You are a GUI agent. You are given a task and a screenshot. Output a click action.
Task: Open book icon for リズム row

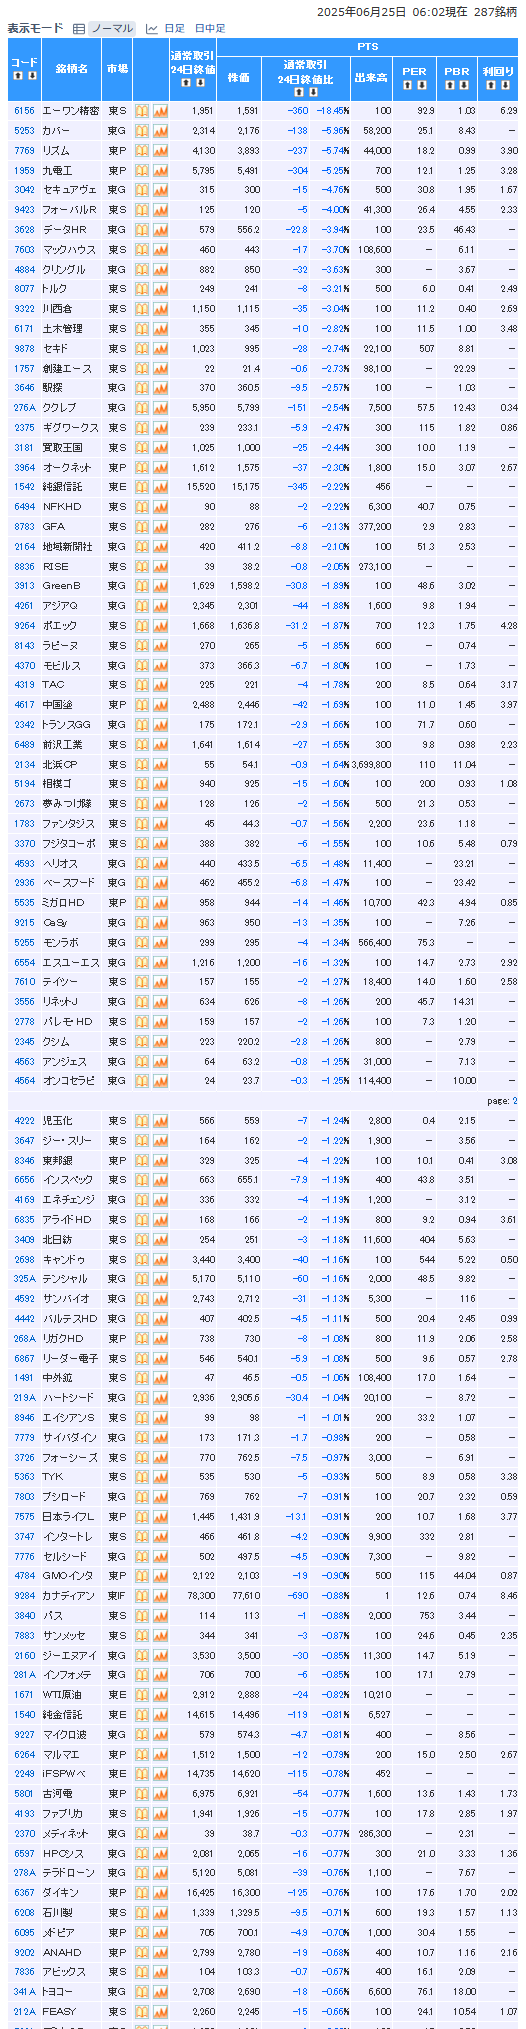pyautogui.click(x=142, y=150)
